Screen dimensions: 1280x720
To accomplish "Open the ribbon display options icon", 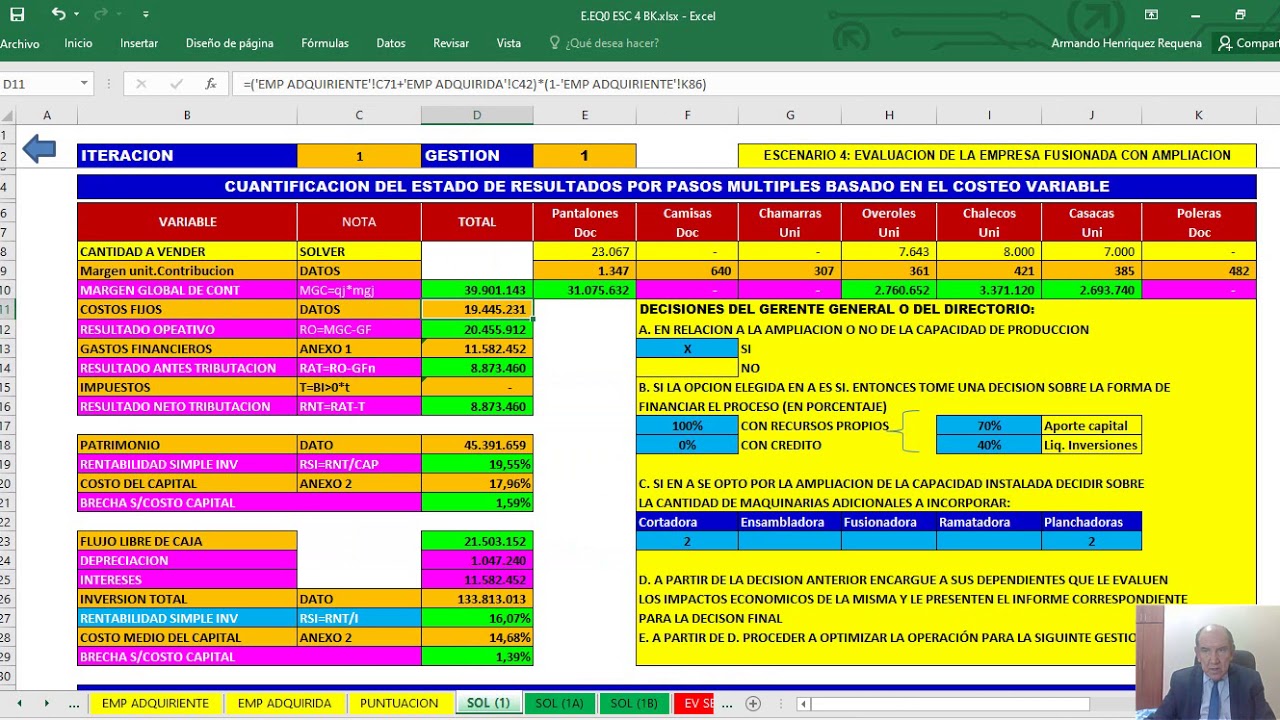I will pyautogui.click(x=1151, y=15).
